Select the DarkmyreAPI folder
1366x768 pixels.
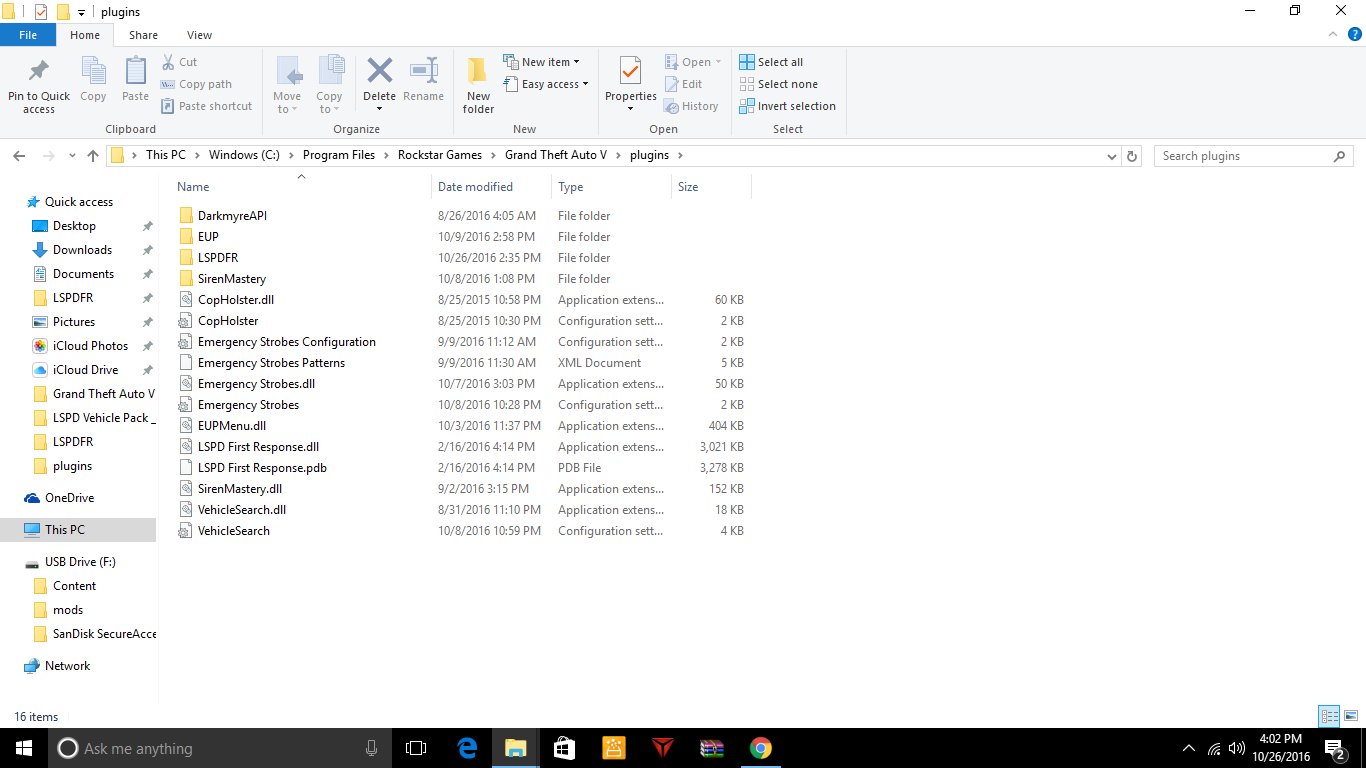pos(232,216)
